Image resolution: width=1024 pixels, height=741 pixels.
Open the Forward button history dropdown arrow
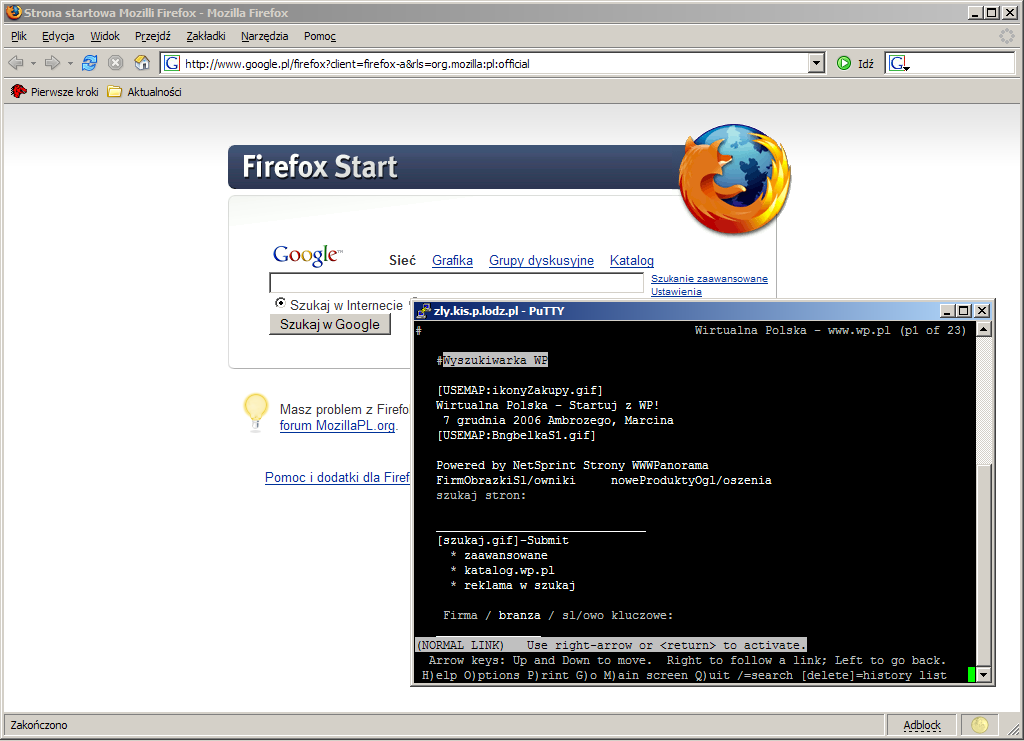(x=70, y=63)
